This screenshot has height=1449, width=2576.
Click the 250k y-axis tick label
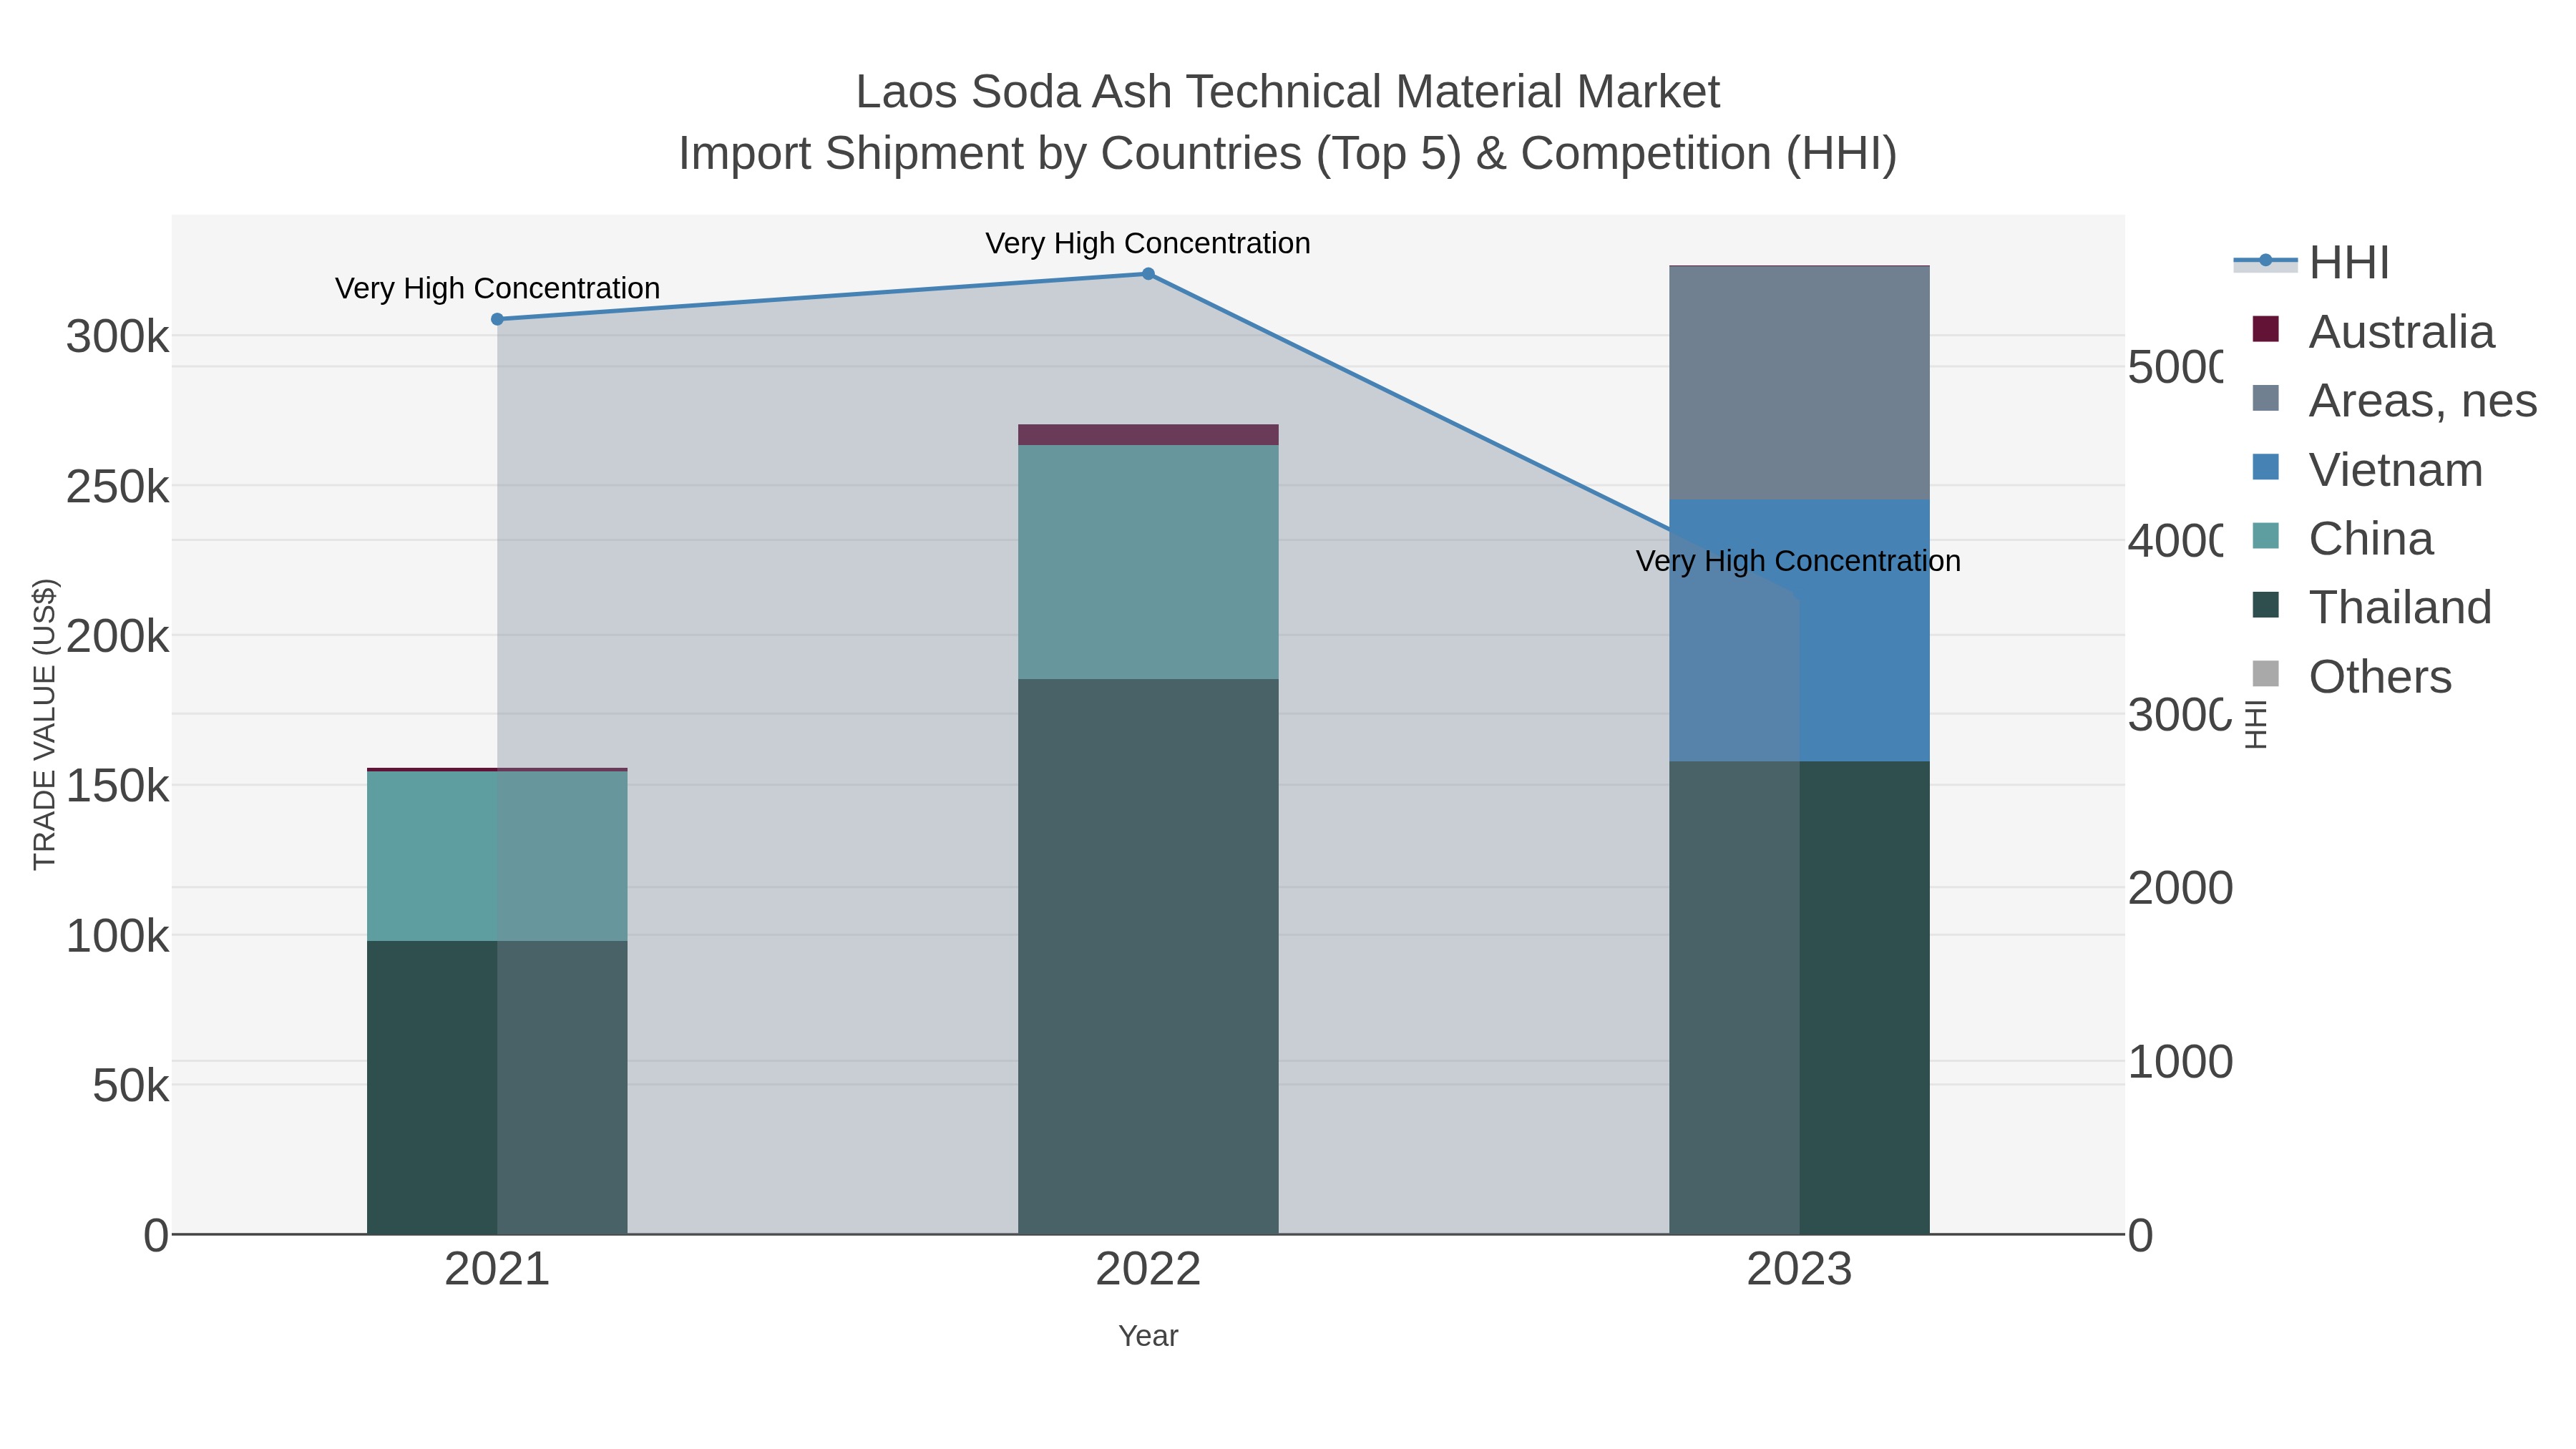tap(118, 487)
